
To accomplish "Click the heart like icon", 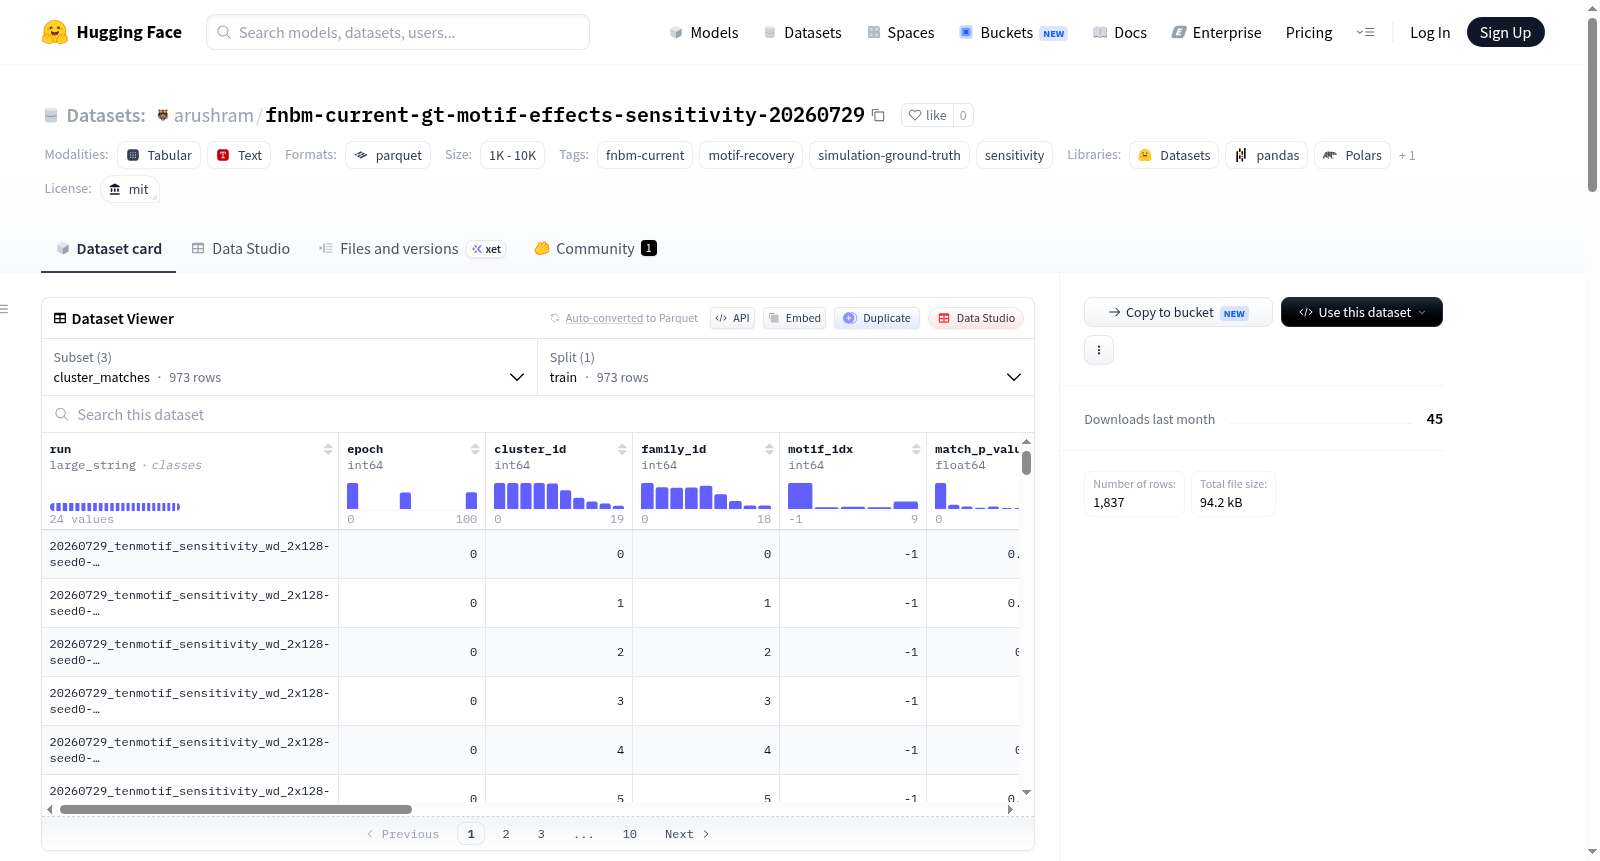I will pos(914,115).
